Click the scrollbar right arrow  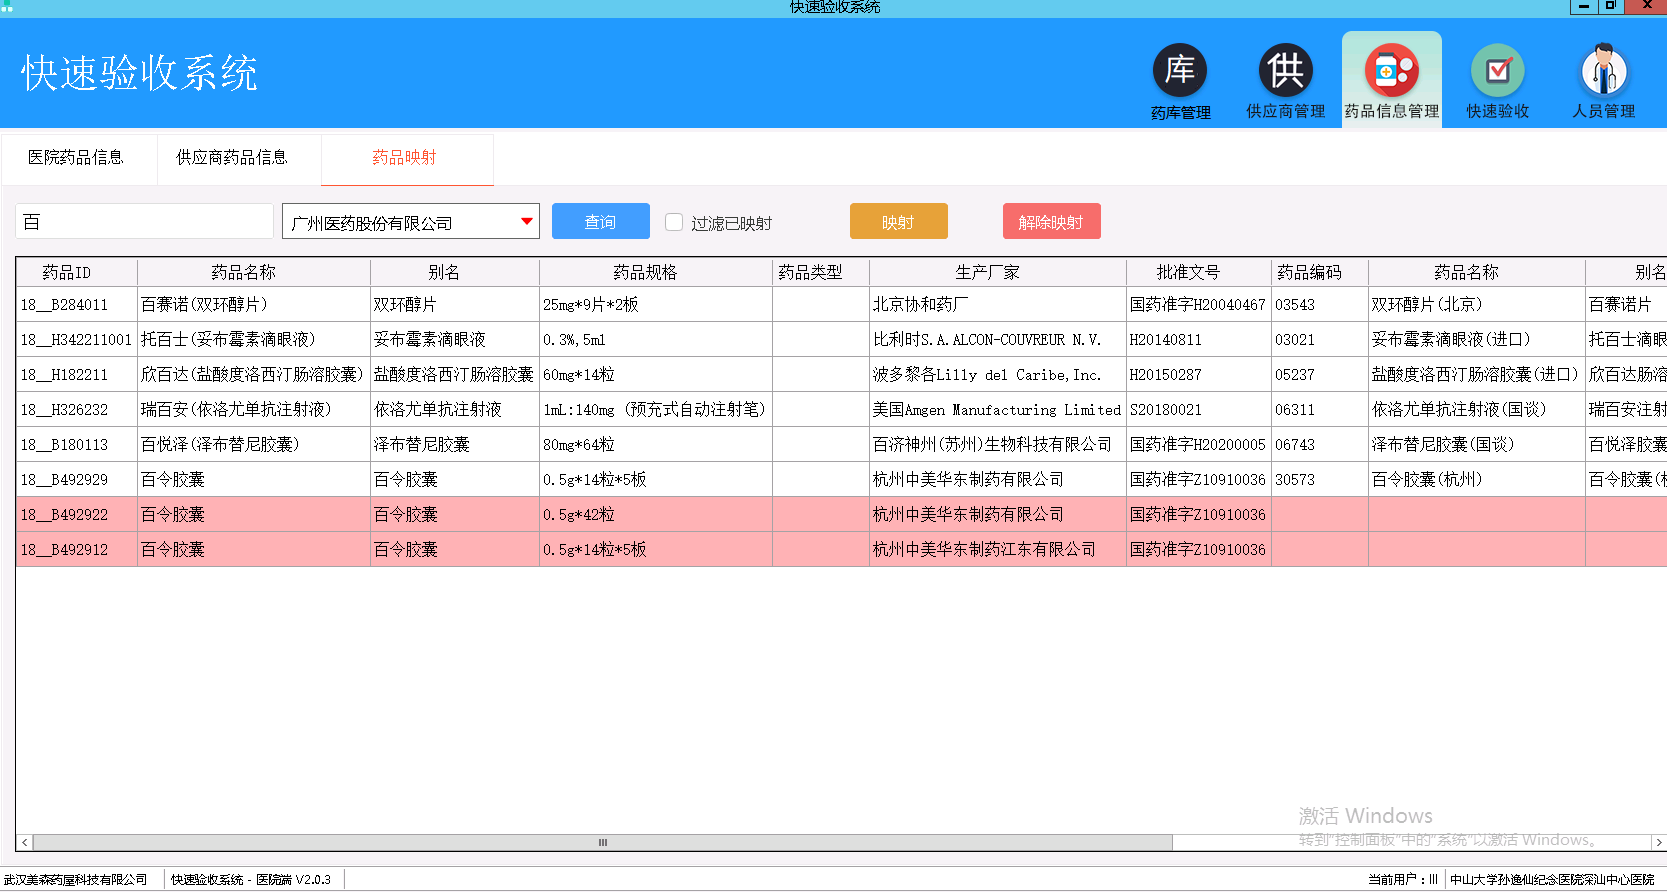pyautogui.click(x=1658, y=842)
